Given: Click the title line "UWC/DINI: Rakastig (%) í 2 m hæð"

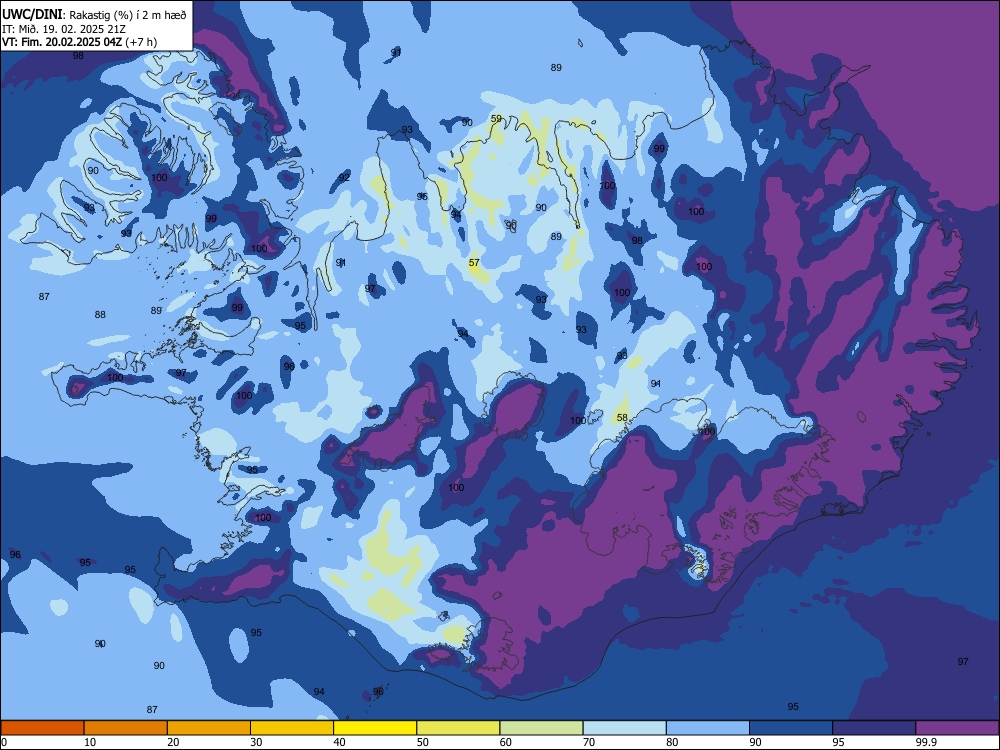Looking at the screenshot, I should (x=94, y=15).
